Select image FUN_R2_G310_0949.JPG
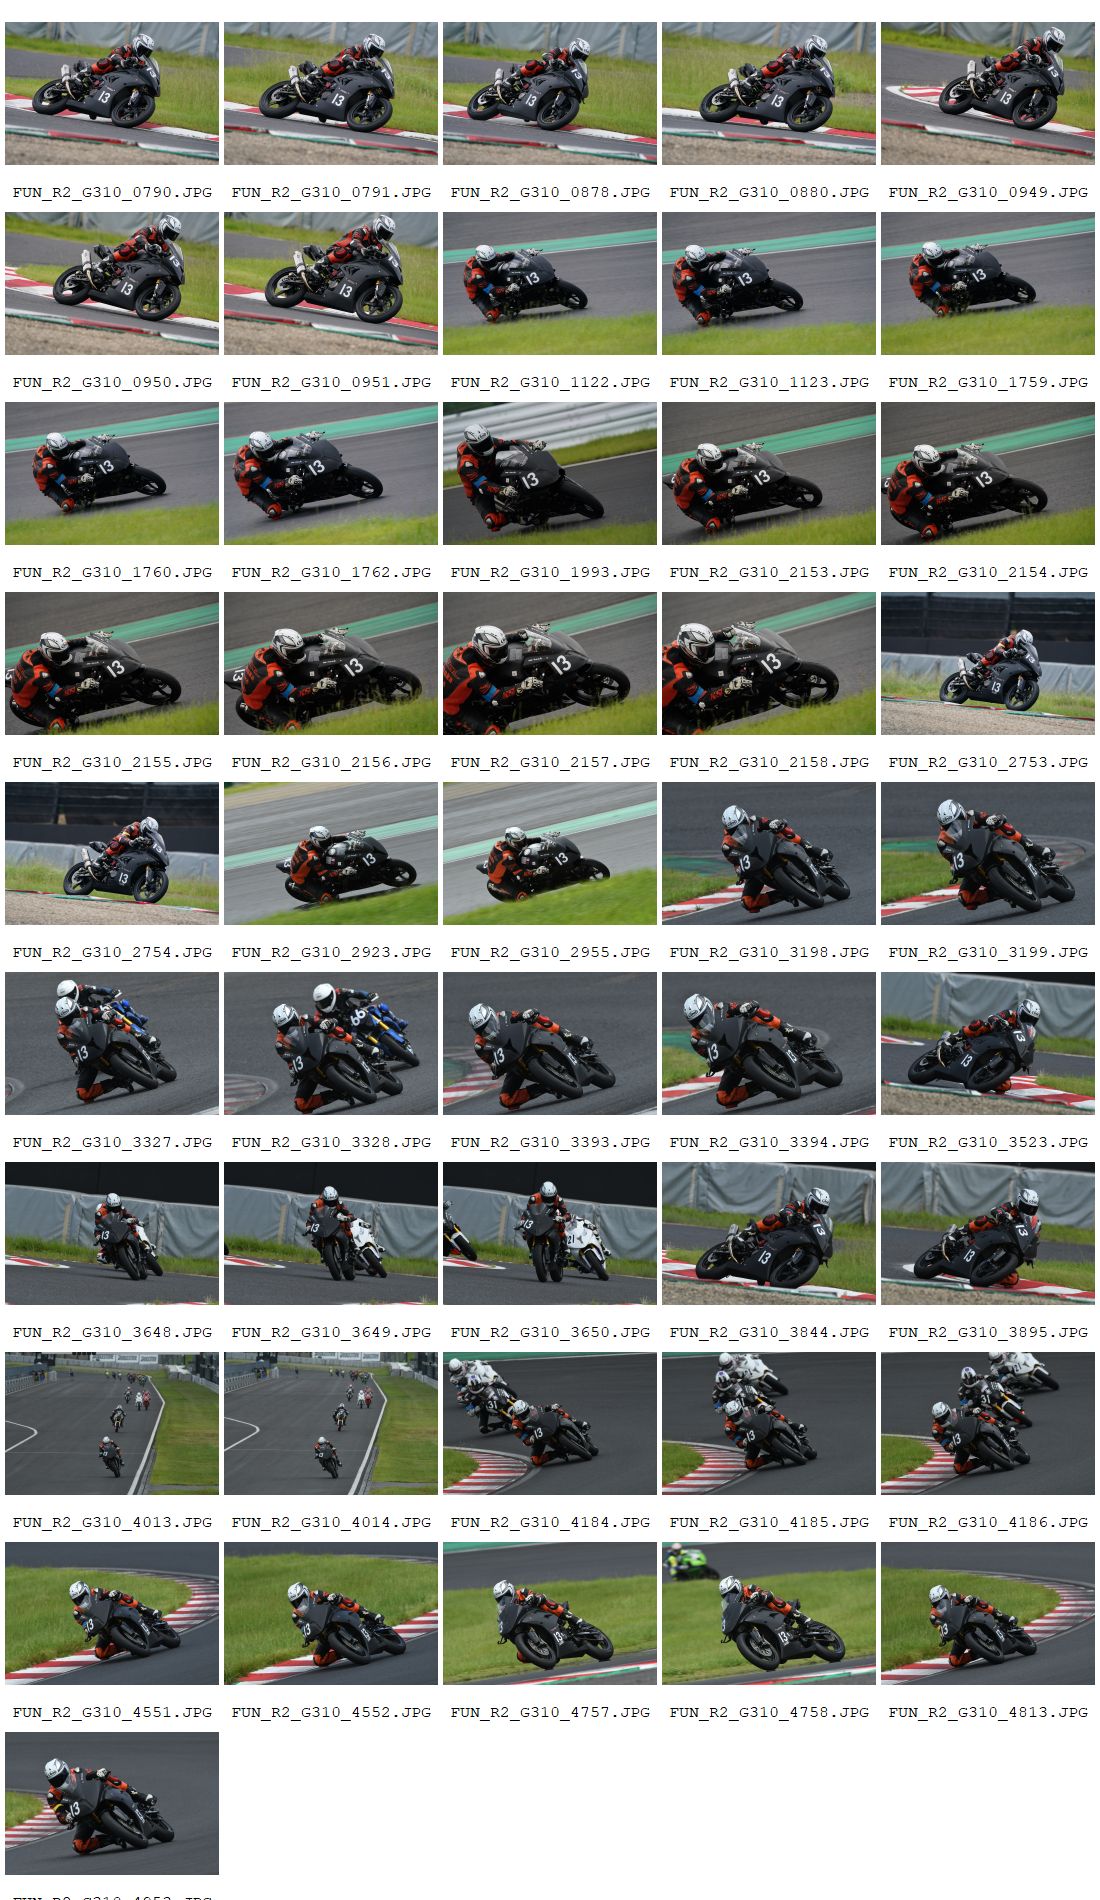The image size is (1100, 1900). 988,93
